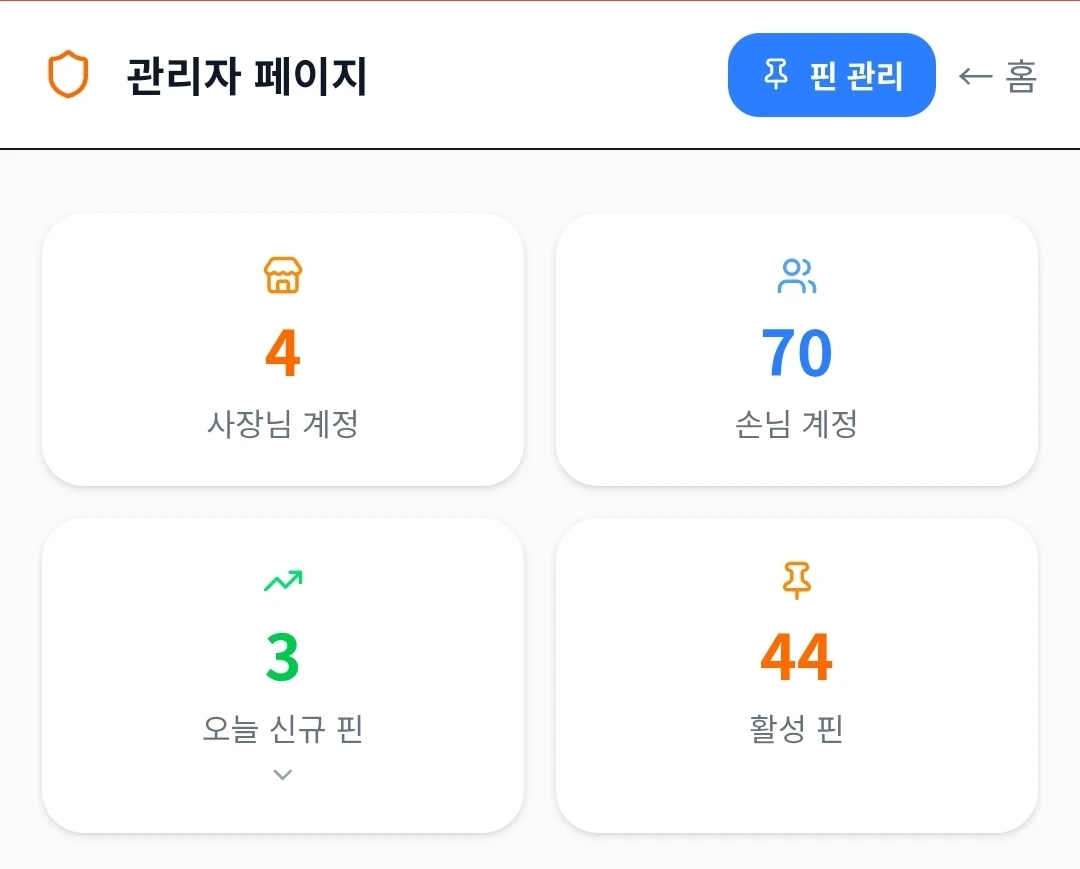Select the 활성 핀 label
This screenshot has width=1080, height=869.
coord(796,729)
